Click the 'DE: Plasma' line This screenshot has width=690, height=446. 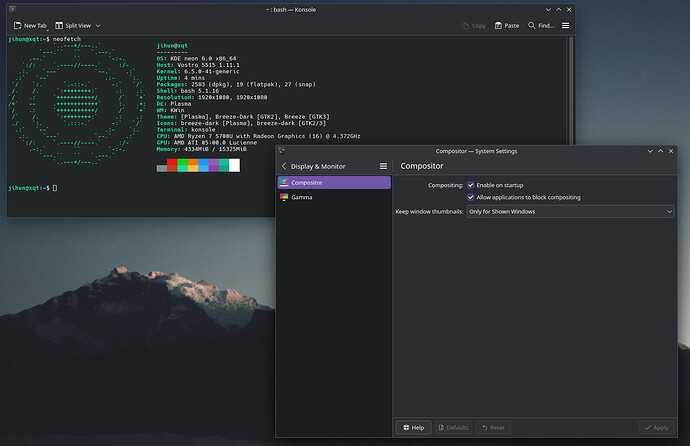click(174, 104)
